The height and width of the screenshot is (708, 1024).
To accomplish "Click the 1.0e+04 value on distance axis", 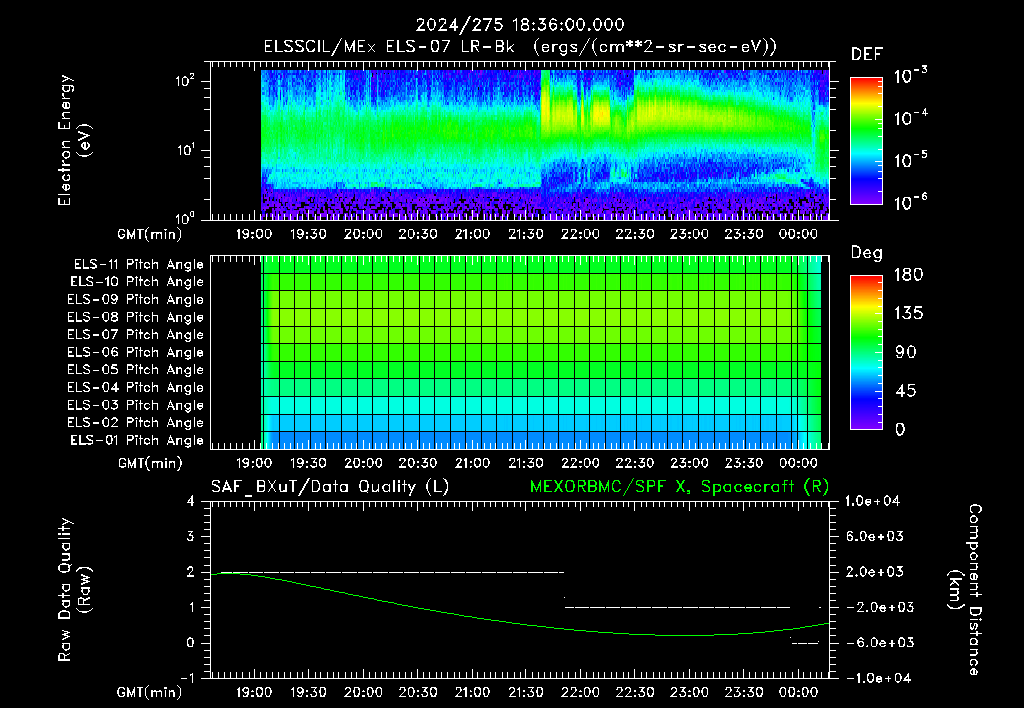I will pyautogui.click(x=872, y=501).
